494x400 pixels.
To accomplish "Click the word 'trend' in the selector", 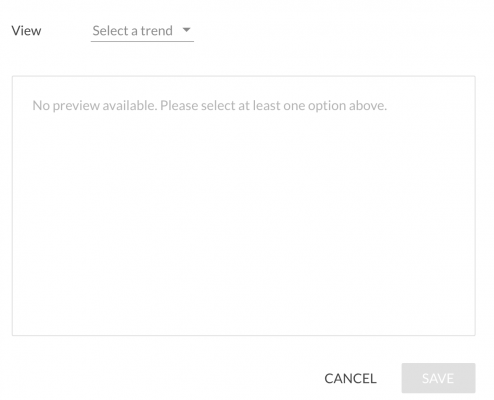I will coord(157,31).
